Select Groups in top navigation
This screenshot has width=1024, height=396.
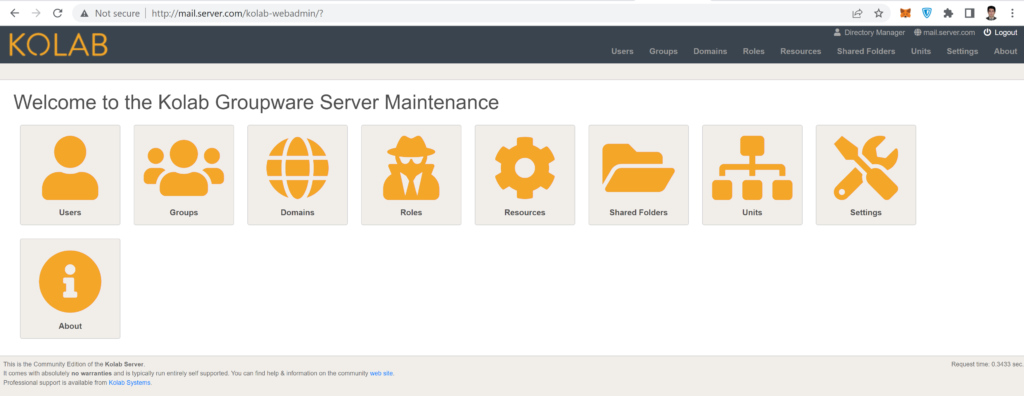tap(664, 51)
